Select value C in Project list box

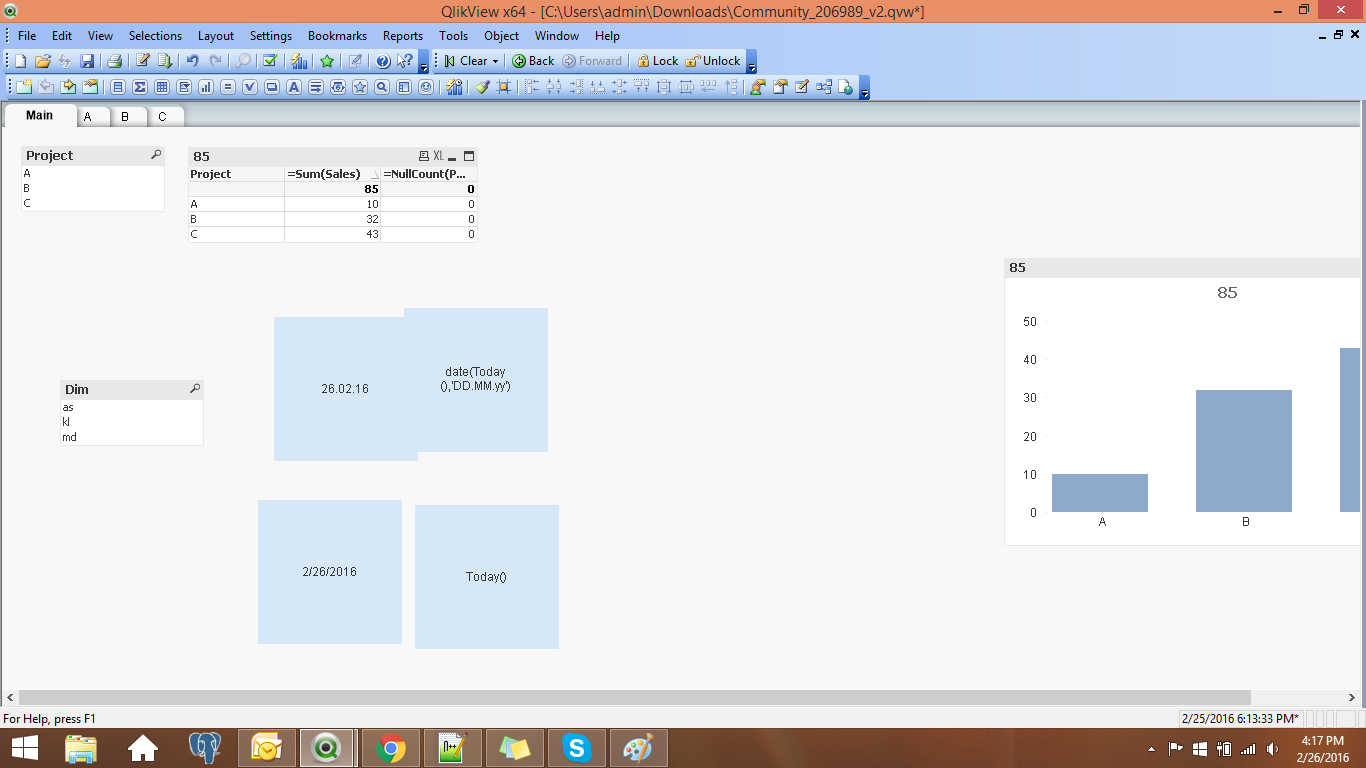93,203
